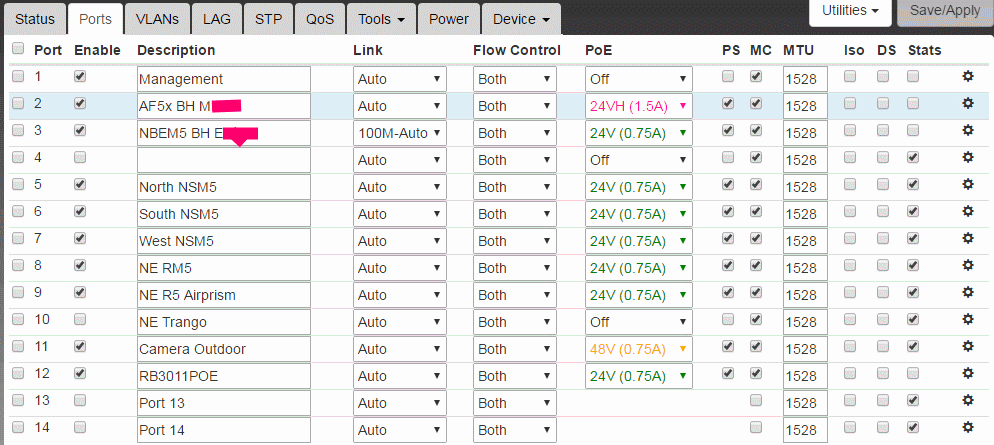Expand Flow Control dropdown for port 1
The width and height of the screenshot is (994, 445).
pyautogui.click(x=514, y=79)
